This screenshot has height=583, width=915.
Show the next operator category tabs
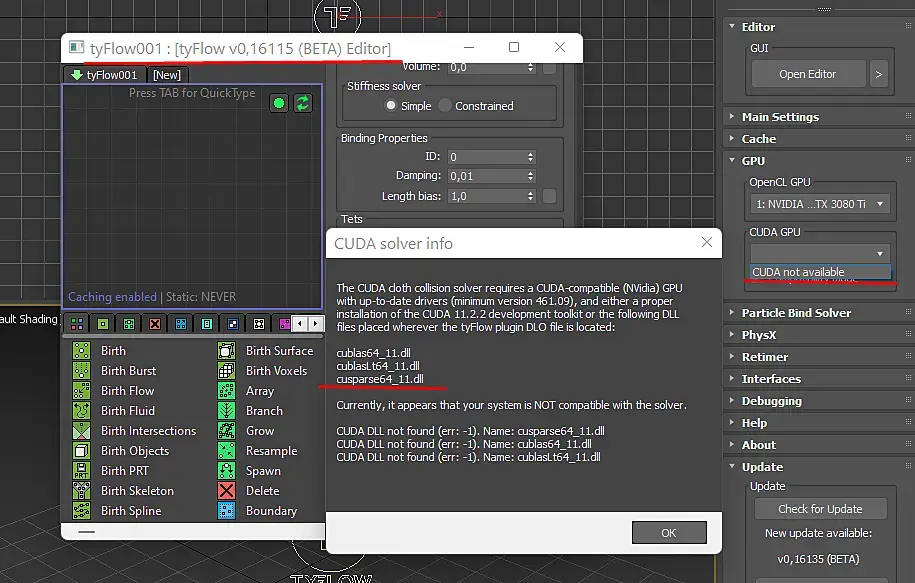316,323
